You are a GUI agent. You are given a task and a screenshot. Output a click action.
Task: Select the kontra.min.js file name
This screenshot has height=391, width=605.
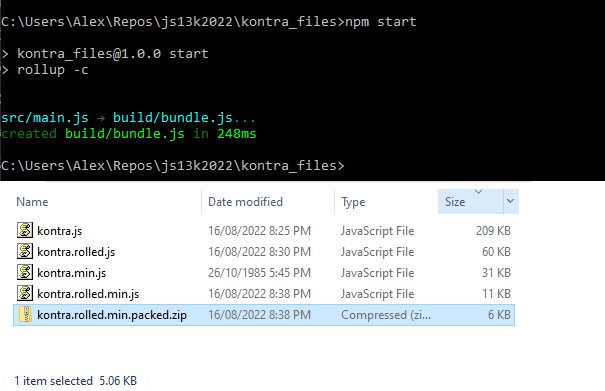pos(71,273)
